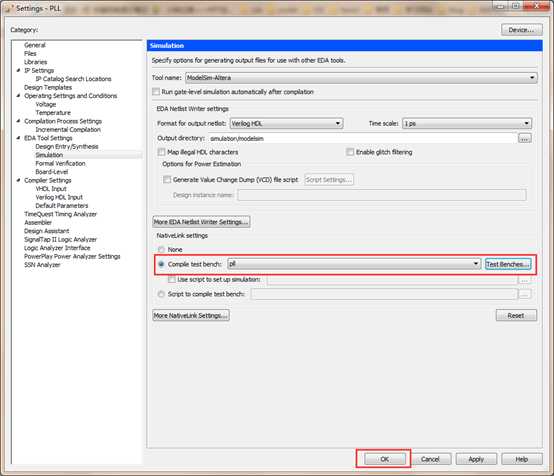Screen dimensions: 554x476
Task: Enable Map illegal HDL characters
Action: (x=161, y=152)
